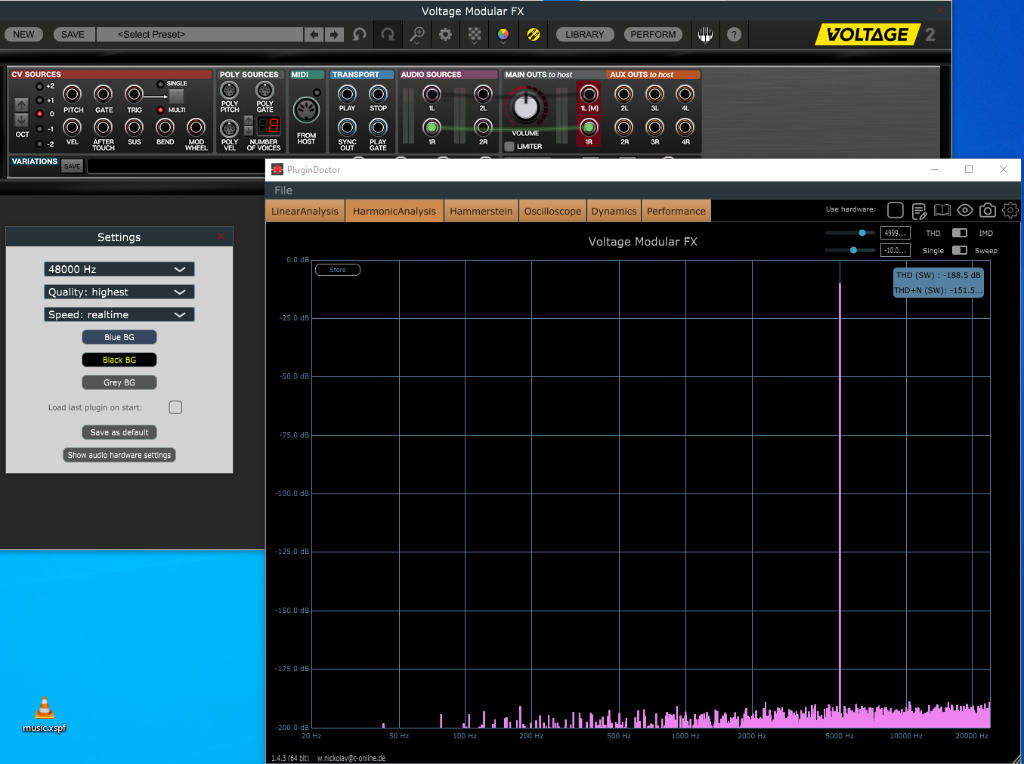Screen dimensions: 1024x764
Task: Click the level slider handle in PluginDoctor
Action: click(853, 250)
